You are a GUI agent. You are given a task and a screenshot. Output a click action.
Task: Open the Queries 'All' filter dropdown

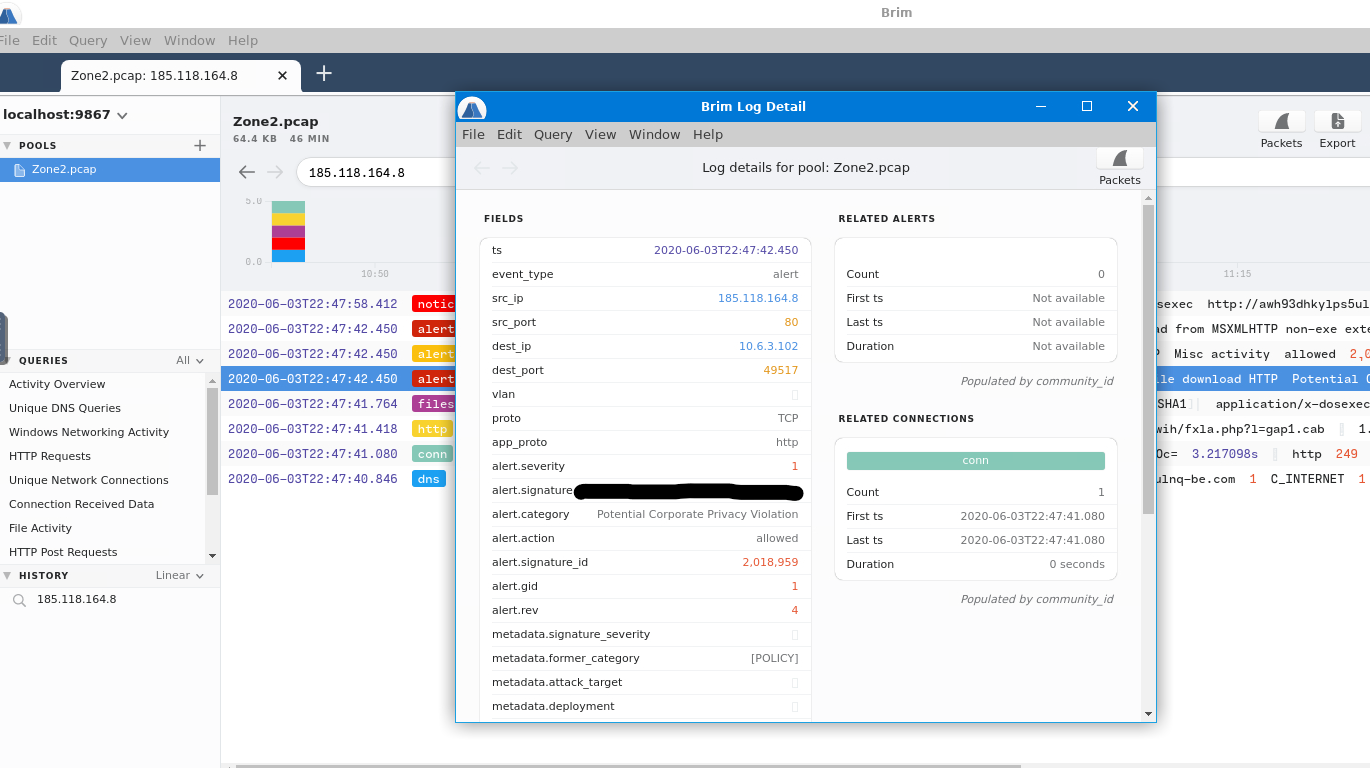tap(190, 361)
